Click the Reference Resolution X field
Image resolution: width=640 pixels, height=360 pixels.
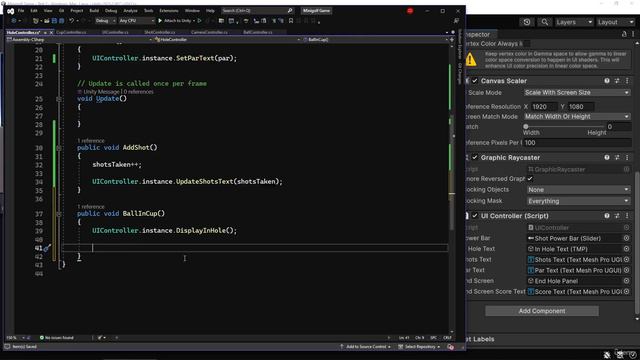click(544, 107)
